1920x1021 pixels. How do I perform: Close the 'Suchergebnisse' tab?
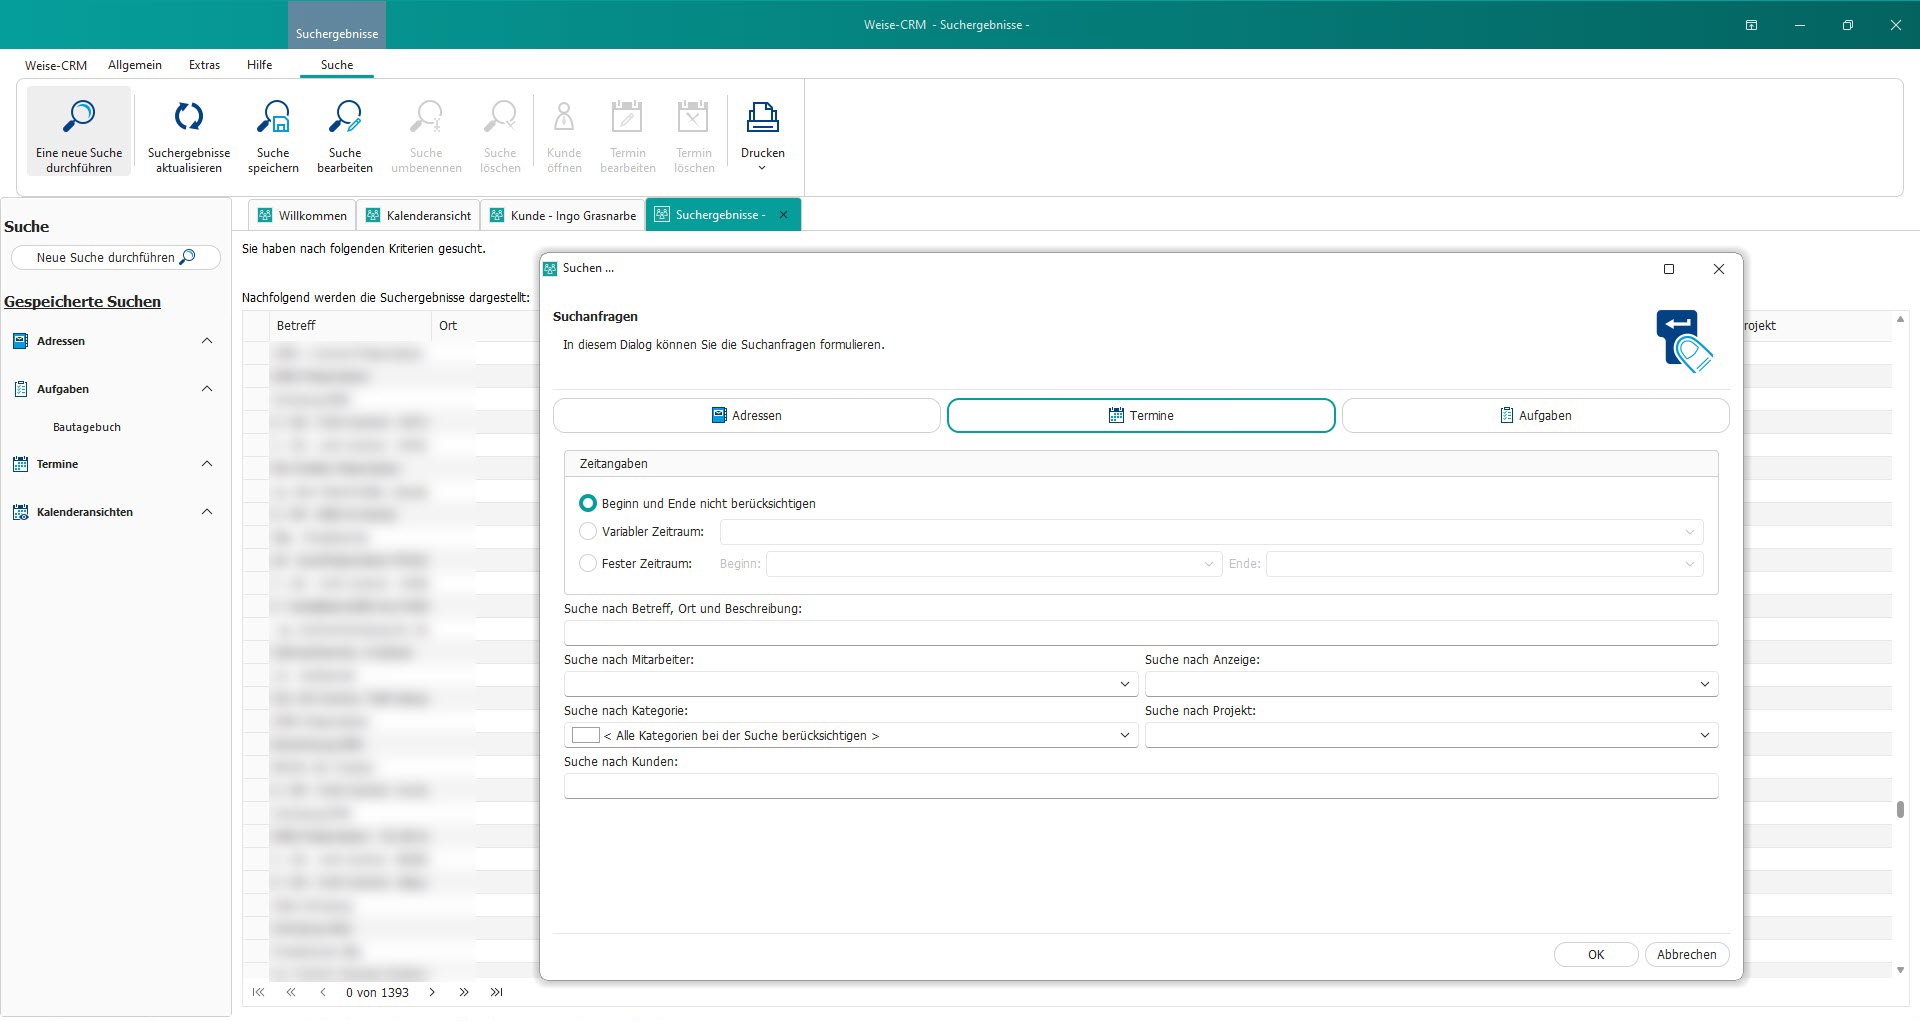(784, 215)
